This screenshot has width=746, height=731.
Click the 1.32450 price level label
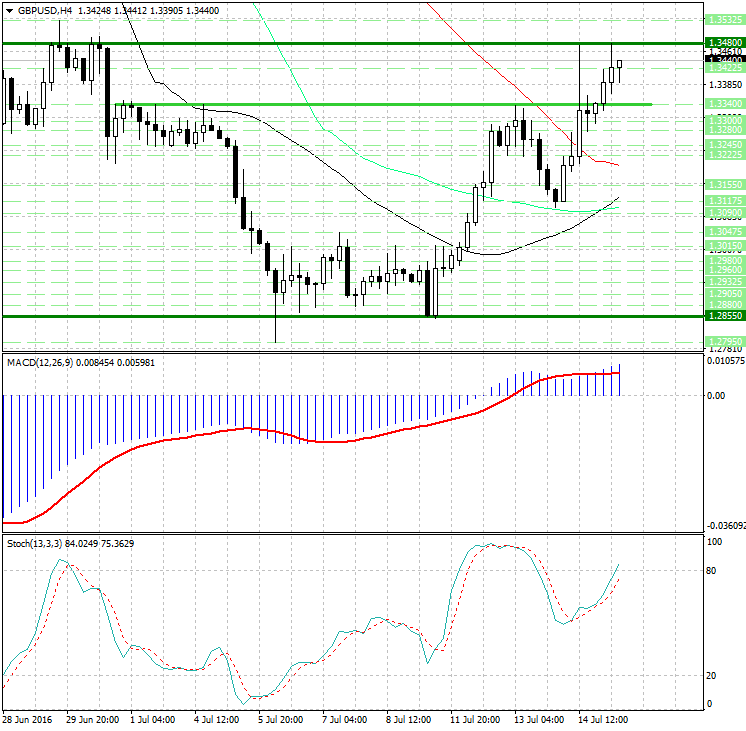coord(725,145)
